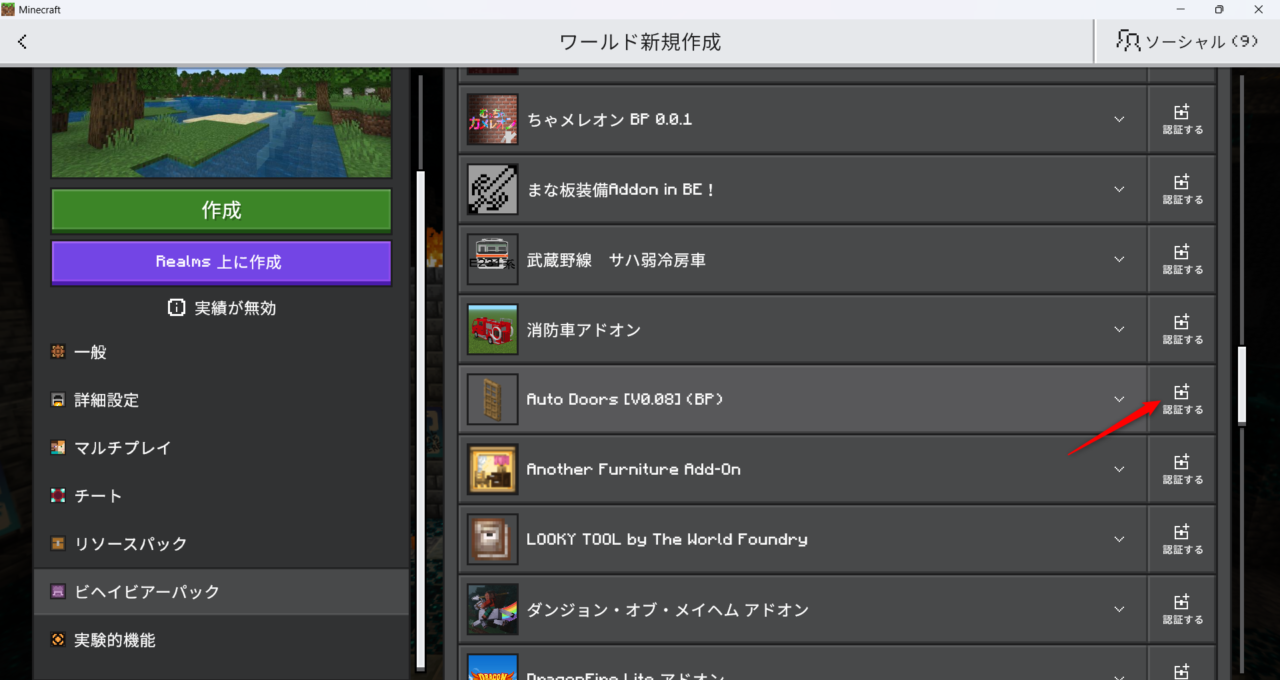Click the green 作成 button
Screen dimensions: 1280x680
point(221,211)
